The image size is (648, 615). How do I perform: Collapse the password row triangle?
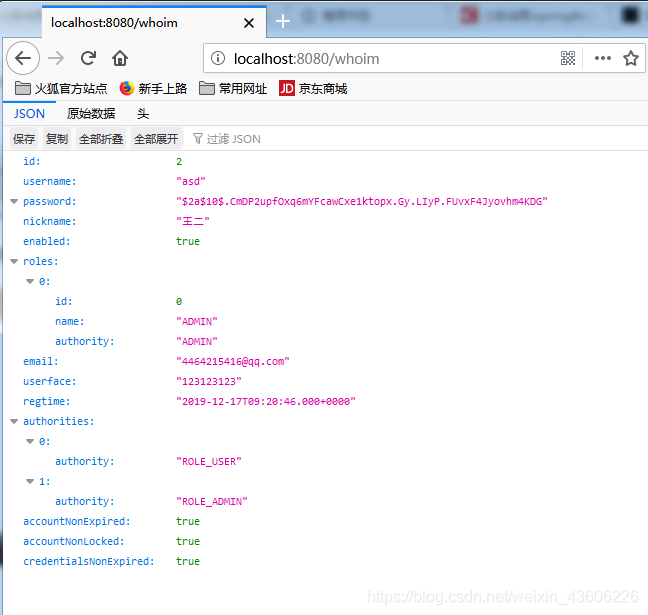click(x=14, y=202)
